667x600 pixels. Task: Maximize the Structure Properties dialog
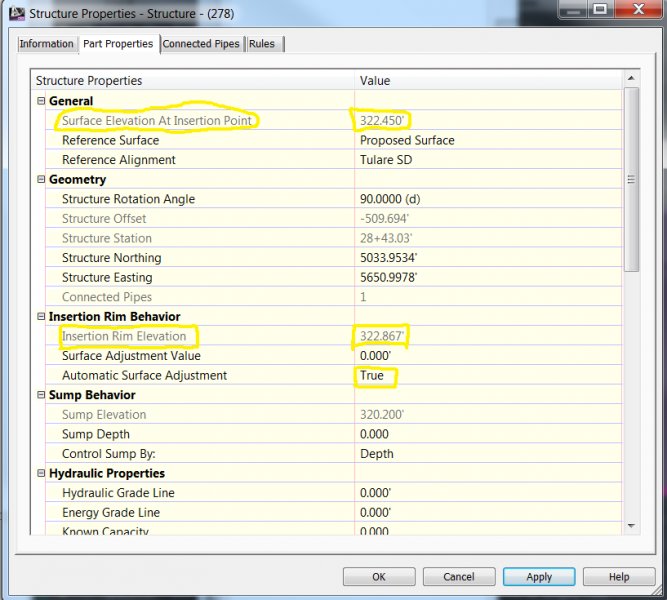tap(600, 10)
